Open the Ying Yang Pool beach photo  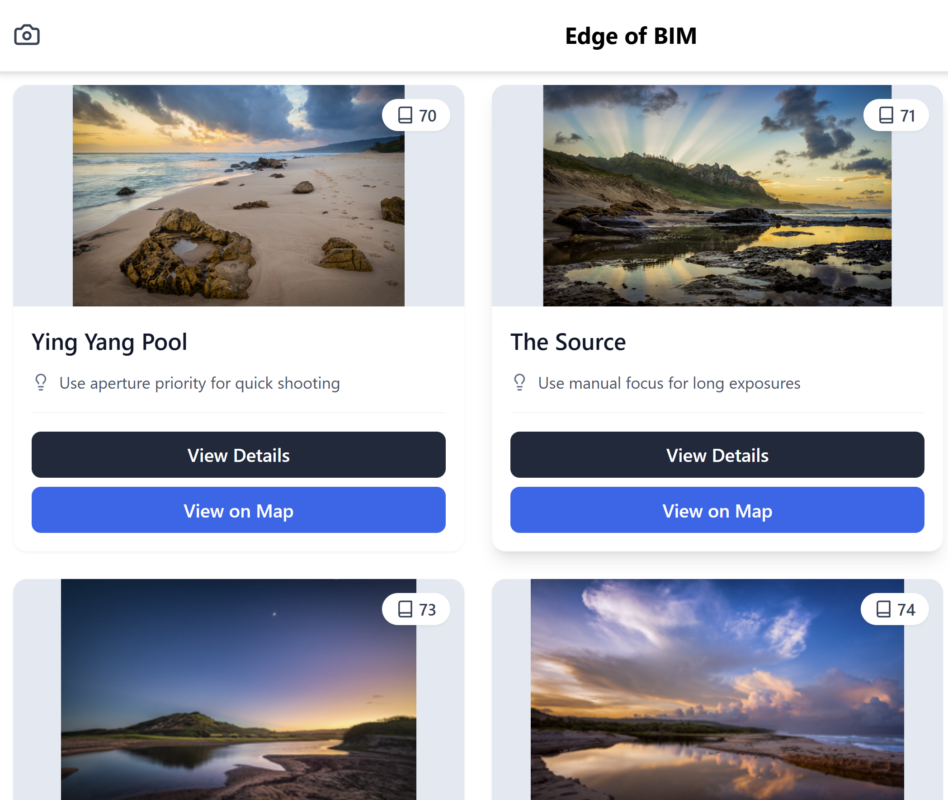[x=238, y=195]
